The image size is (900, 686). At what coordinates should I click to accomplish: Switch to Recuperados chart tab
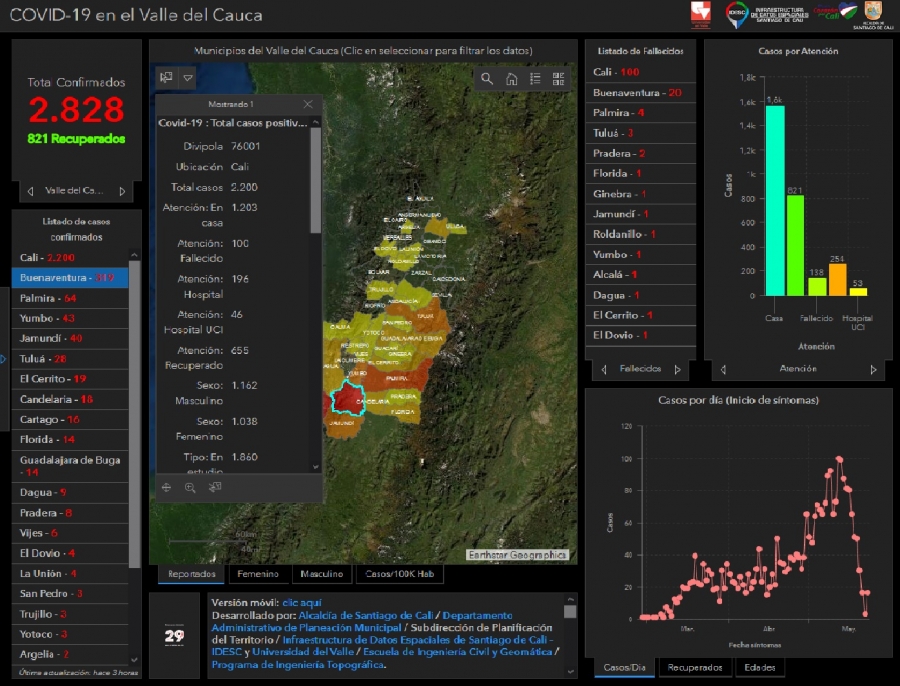coord(694,667)
